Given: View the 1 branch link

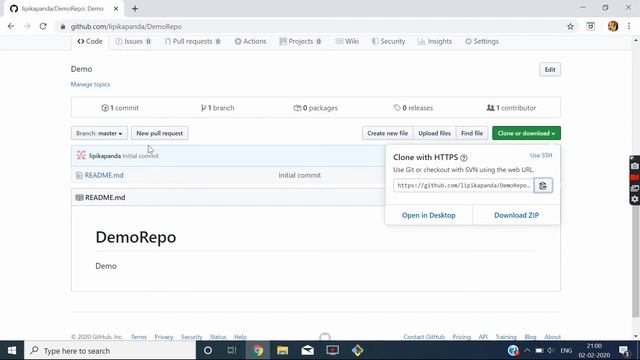Looking at the screenshot, I should click(x=218, y=108).
